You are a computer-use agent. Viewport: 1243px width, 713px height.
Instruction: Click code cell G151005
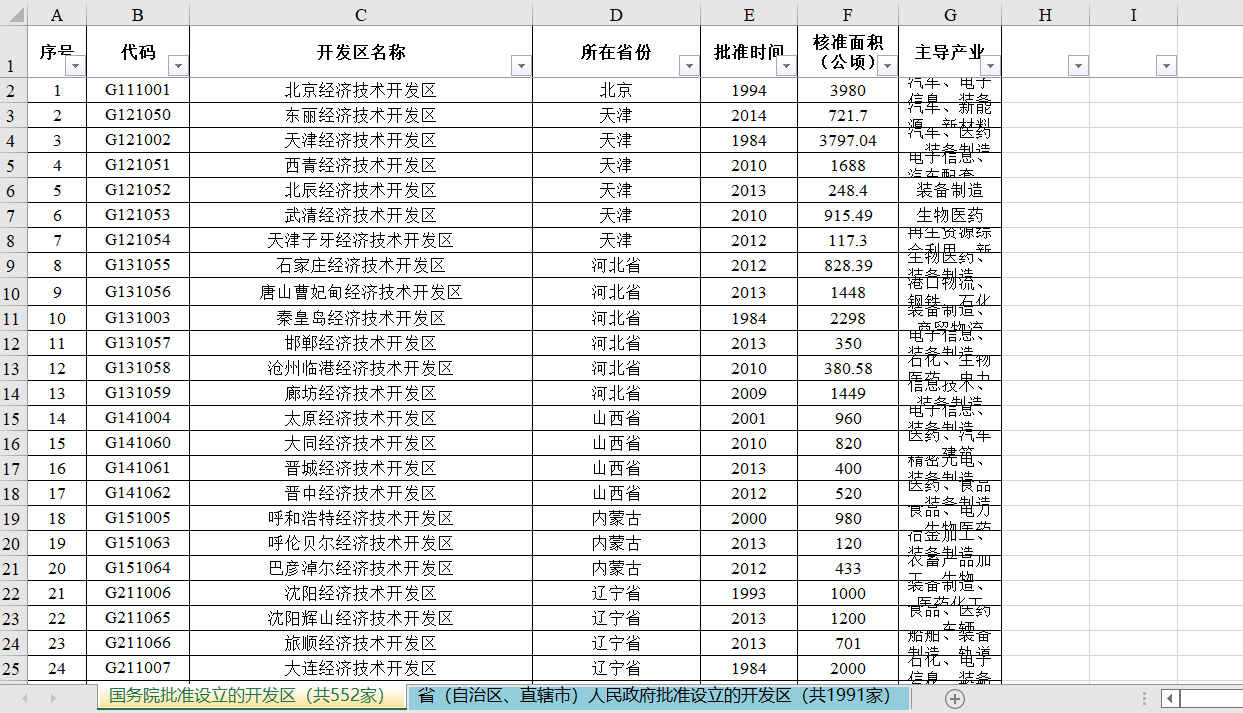(138, 518)
